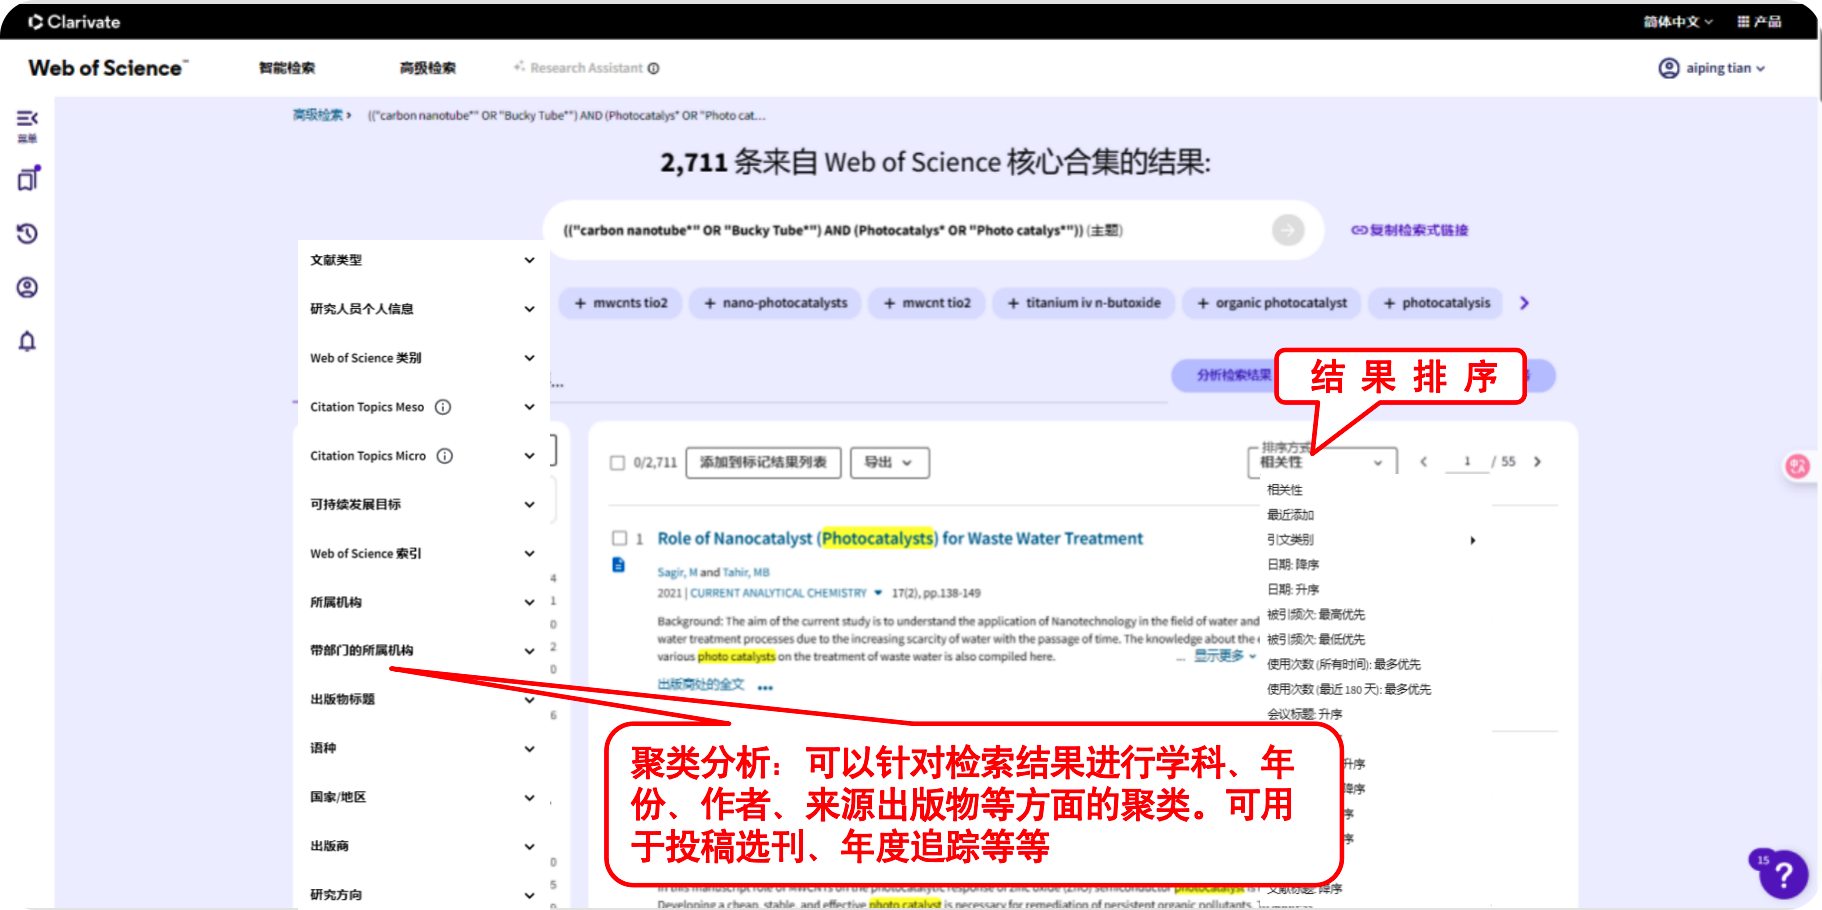Click 显示更多 to expand abstract
This screenshot has width=1822, height=910.
(1224, 656)
